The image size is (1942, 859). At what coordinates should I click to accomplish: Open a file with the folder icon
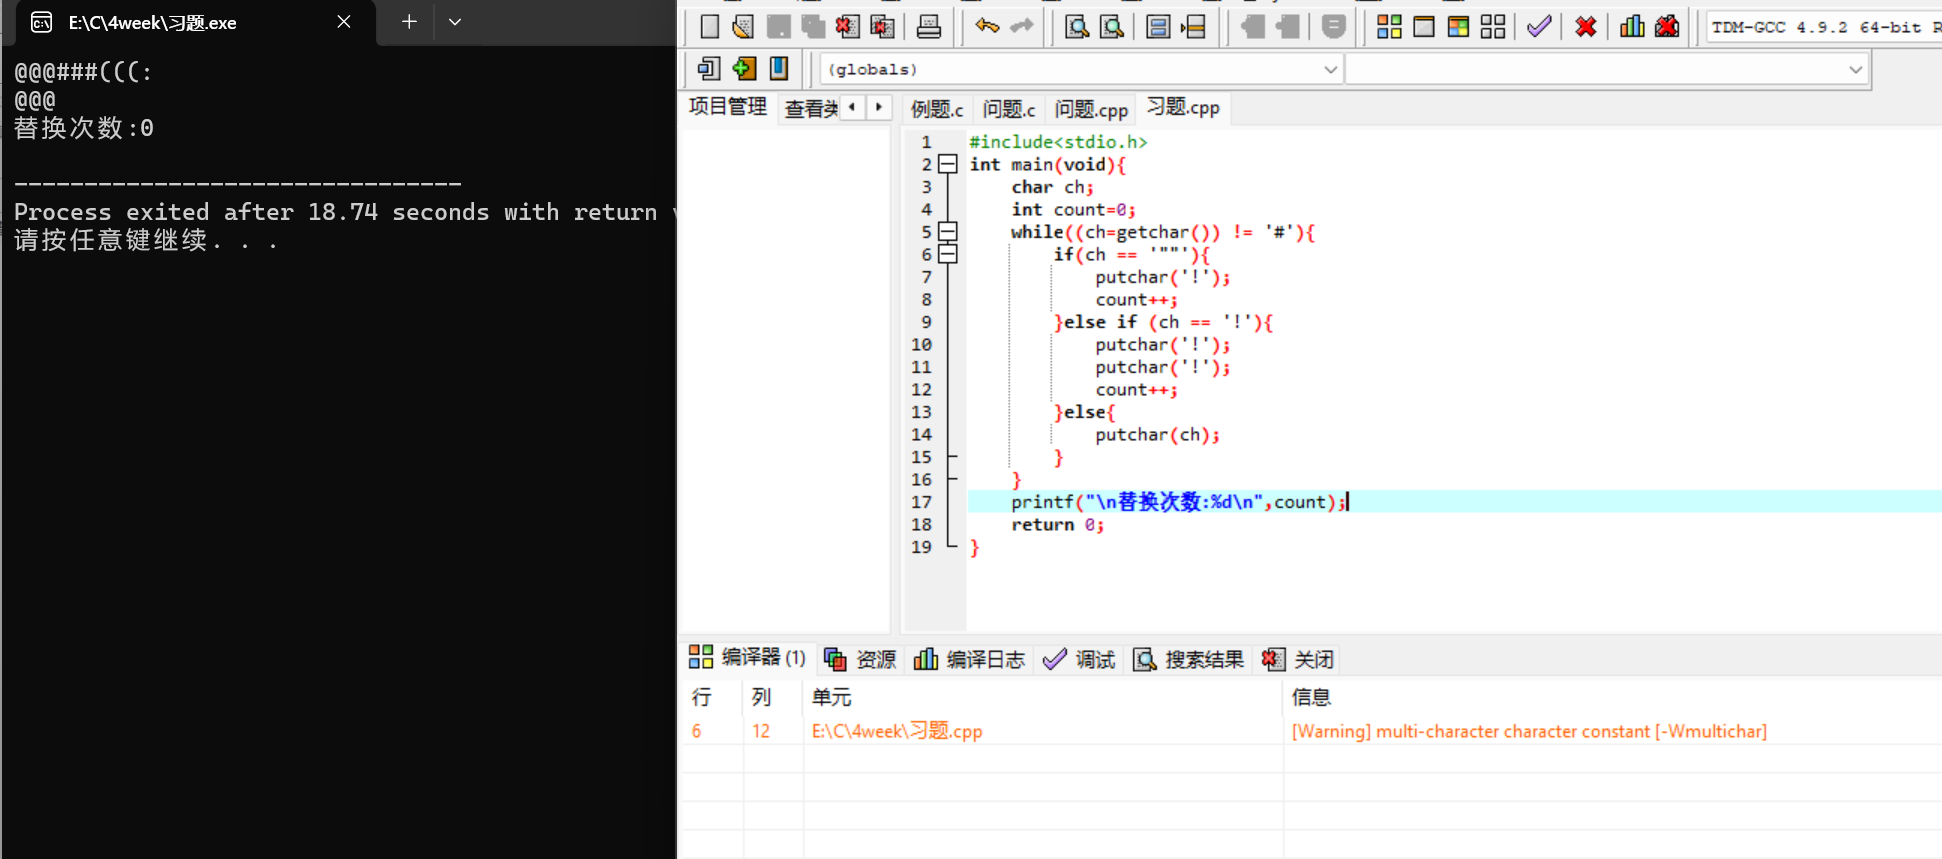[x=743, y=27]
